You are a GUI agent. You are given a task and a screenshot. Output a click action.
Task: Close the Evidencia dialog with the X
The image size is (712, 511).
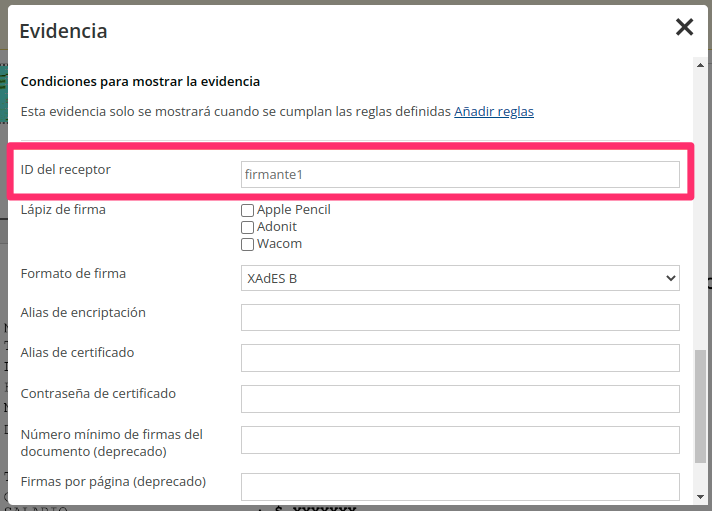pyautogui.click(x=684, y=28)
